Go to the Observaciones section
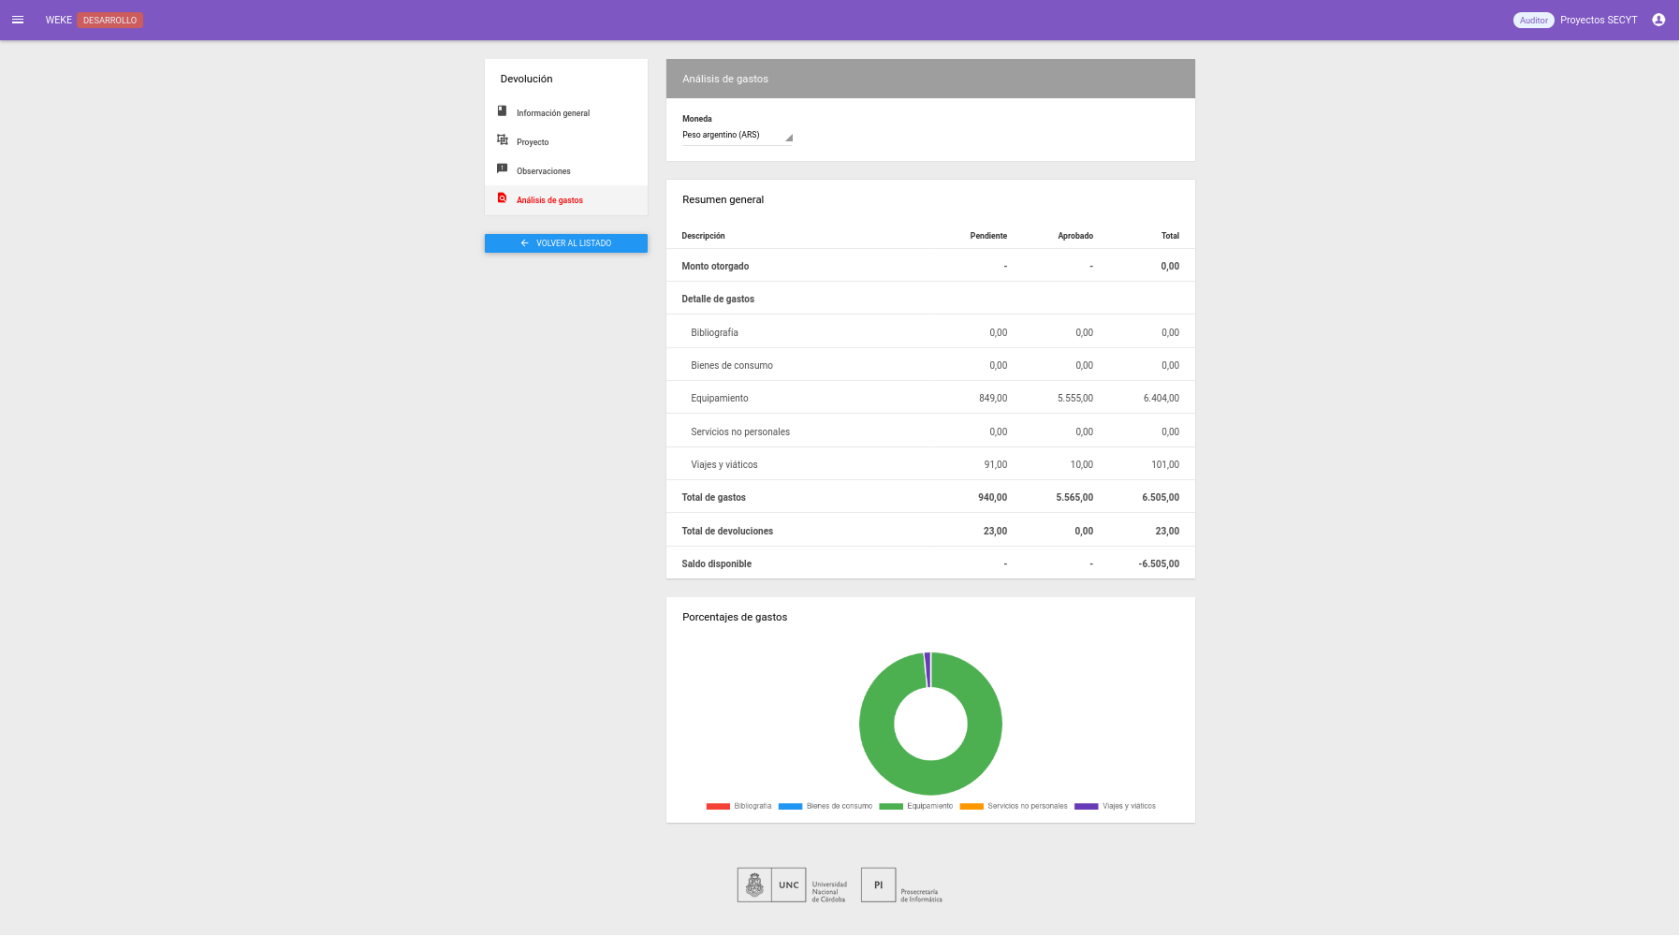The image size is (1680, 936). pos(543,171)
